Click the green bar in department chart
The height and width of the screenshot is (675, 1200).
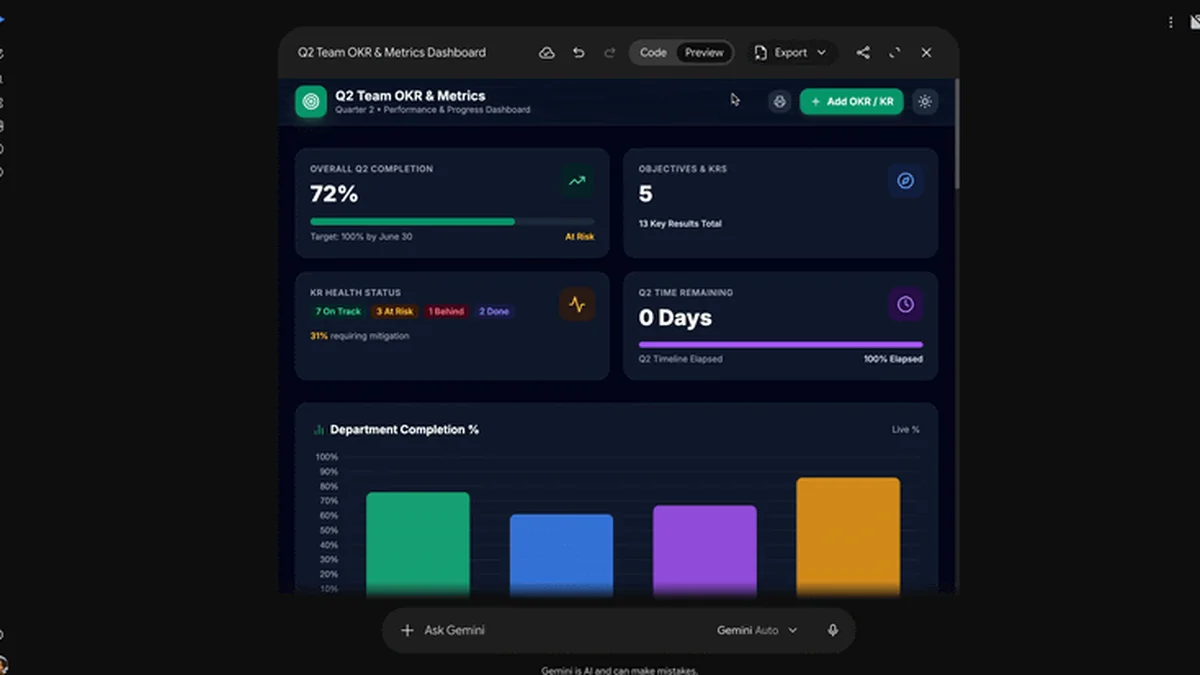point(418,543)
